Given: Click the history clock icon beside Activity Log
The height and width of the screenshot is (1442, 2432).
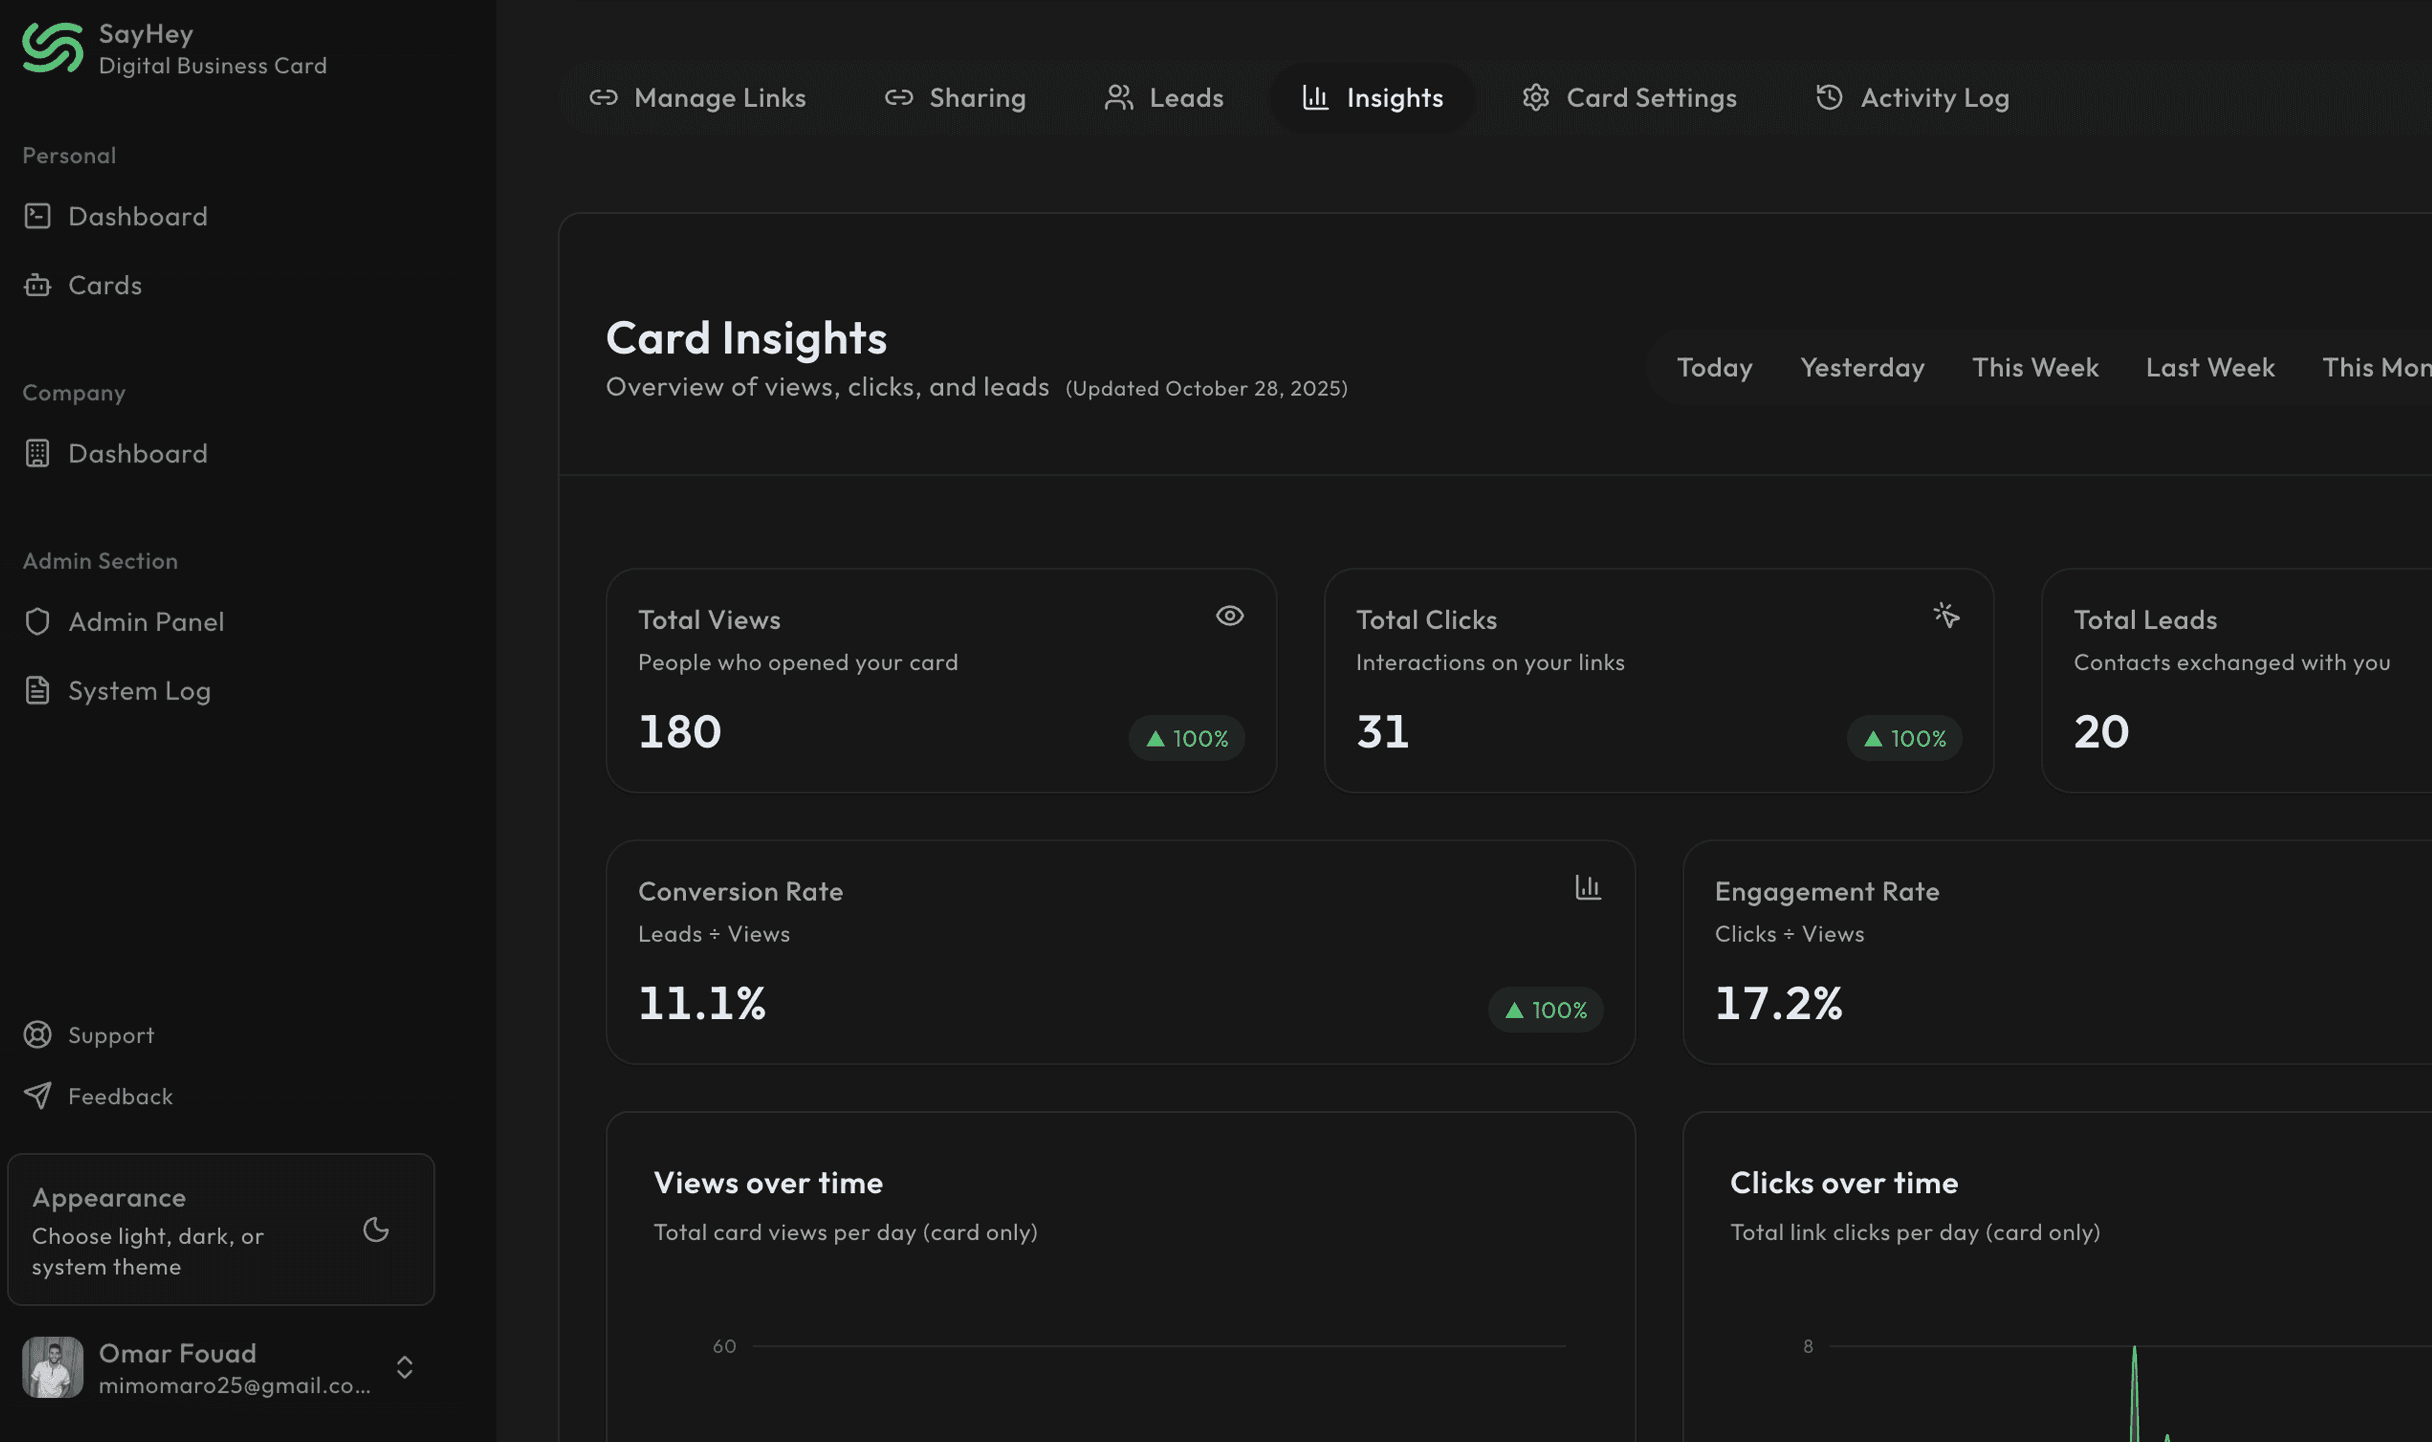Looking at the screenshot, I should pyautogui.click(x=1829, y=97).
